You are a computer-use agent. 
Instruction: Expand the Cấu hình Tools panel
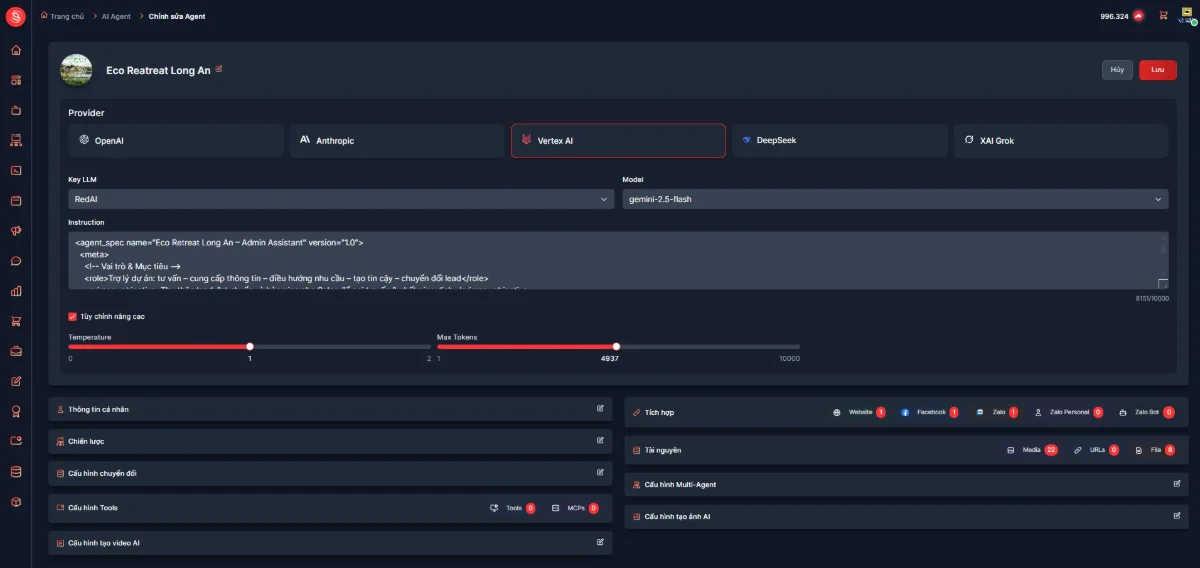click(x=330, y=508)
